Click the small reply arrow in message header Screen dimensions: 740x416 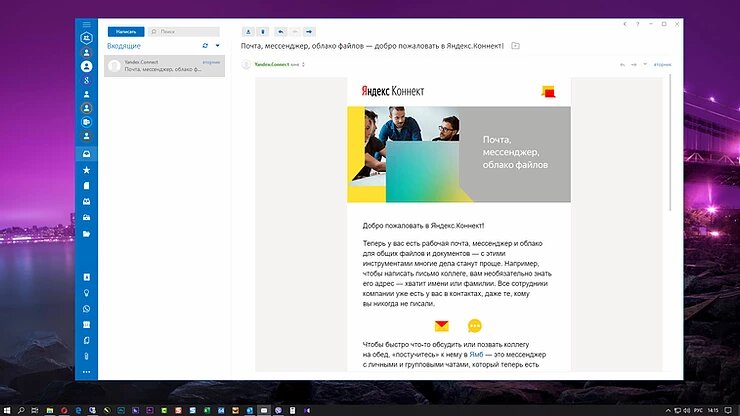(622, 64)
